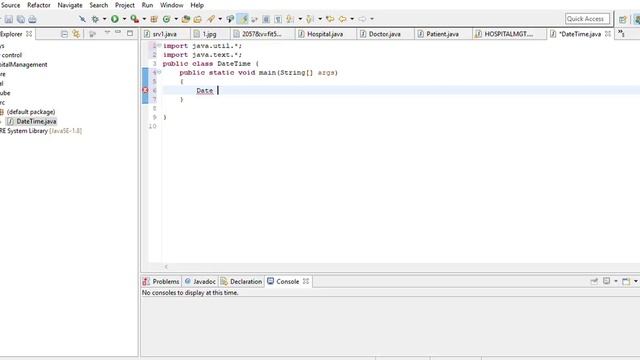The width and height of the screenshot is (640, 360).
Task: Switch to srv1.java editor tab
Action: 165,34
